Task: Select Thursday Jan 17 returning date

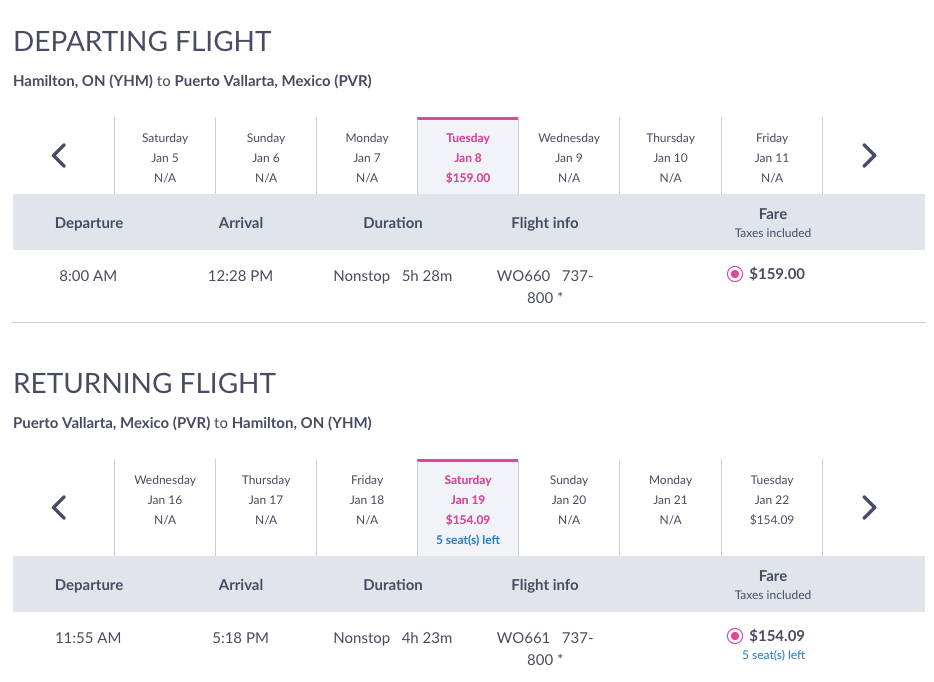Action: (266, 508)
